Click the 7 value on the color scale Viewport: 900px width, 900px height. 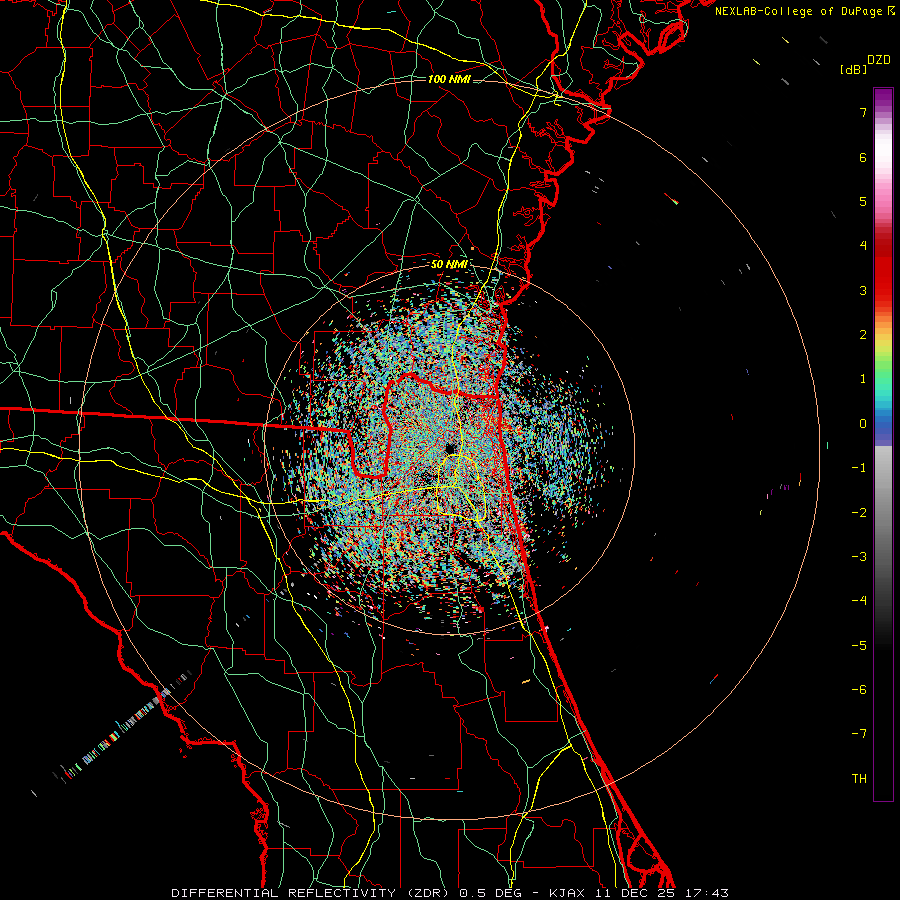(863, 112)
